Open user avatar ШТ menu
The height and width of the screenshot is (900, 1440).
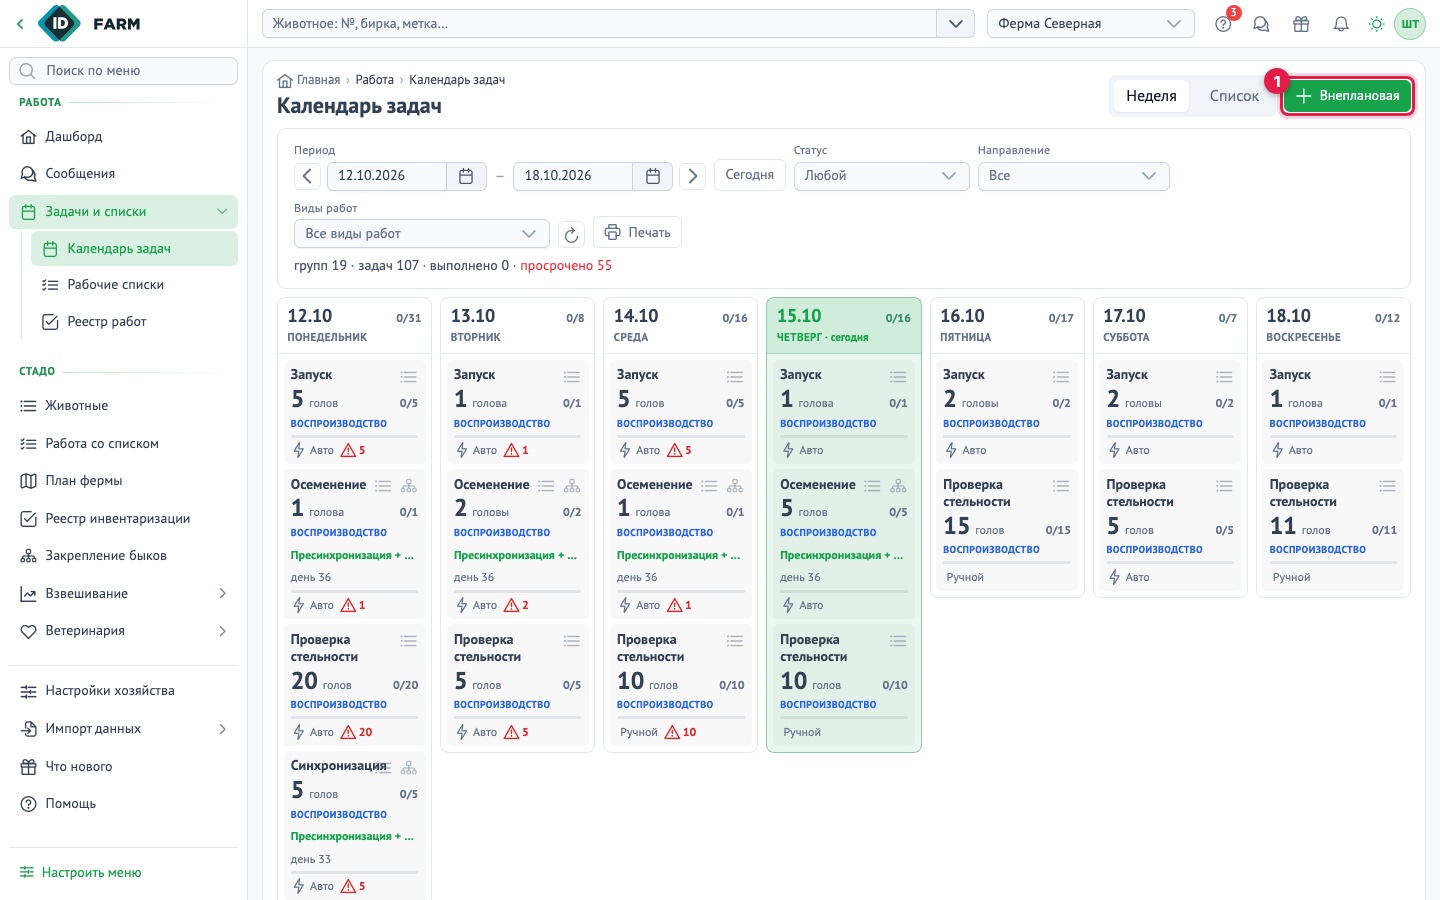pyautogui.click(x=1410, y=24)
